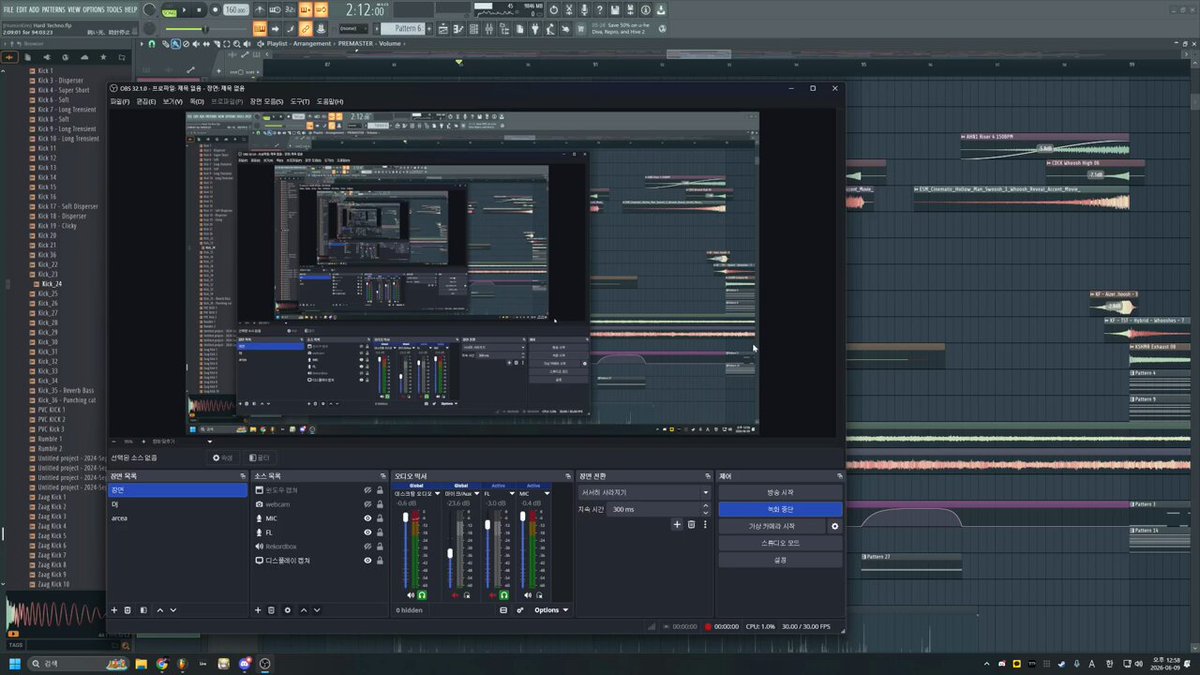Screen dimensions: 1200x675
Task: Show the hidden webcam source
Action: point(368,504)
